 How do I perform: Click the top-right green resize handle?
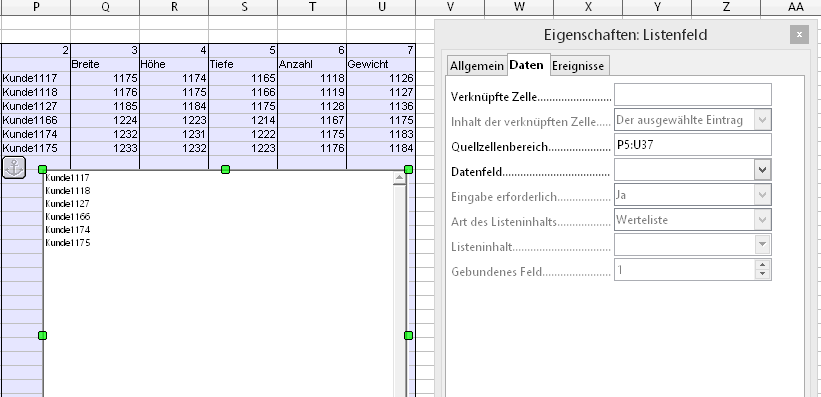pyautogui.click(x=408, y=169)
